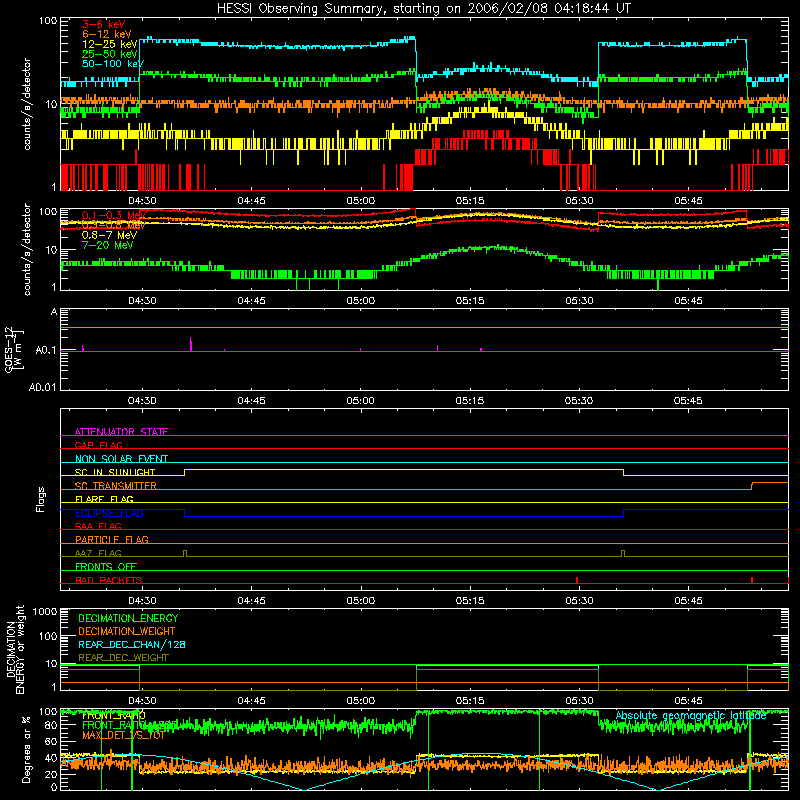Select the yellow FRONT_RATIO legend label
Image resolution: width=800 pixels, height=800 pixels.
coord(114,715)
